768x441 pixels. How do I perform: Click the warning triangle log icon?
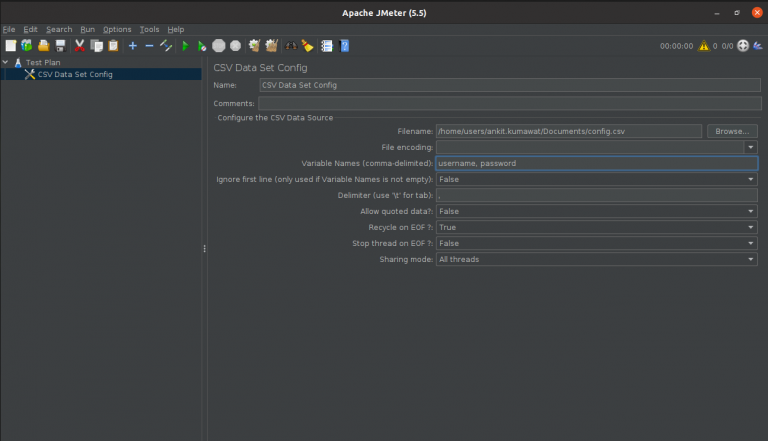[704, 46]
